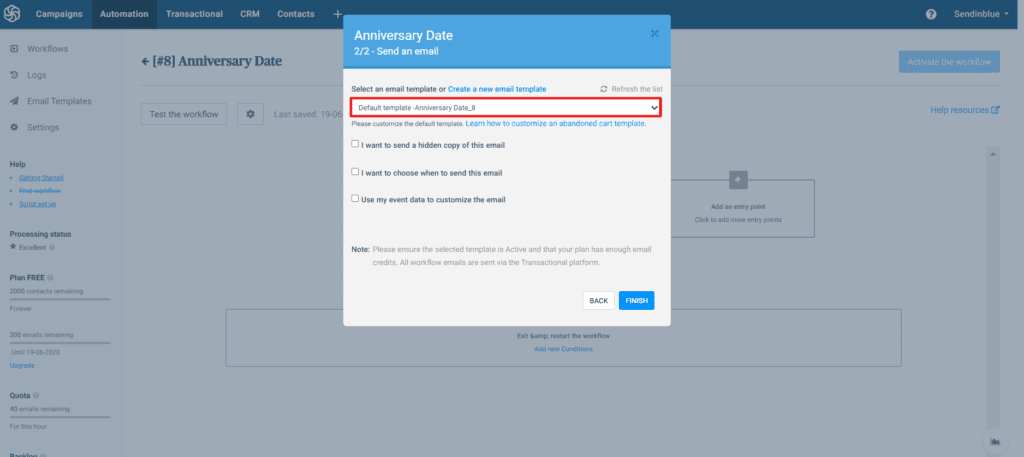Click the BACK button in dialog

point(599,301)
